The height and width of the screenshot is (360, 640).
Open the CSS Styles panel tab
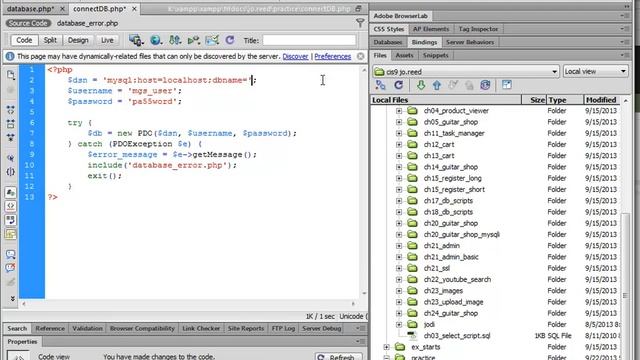[x=389, y=29]
